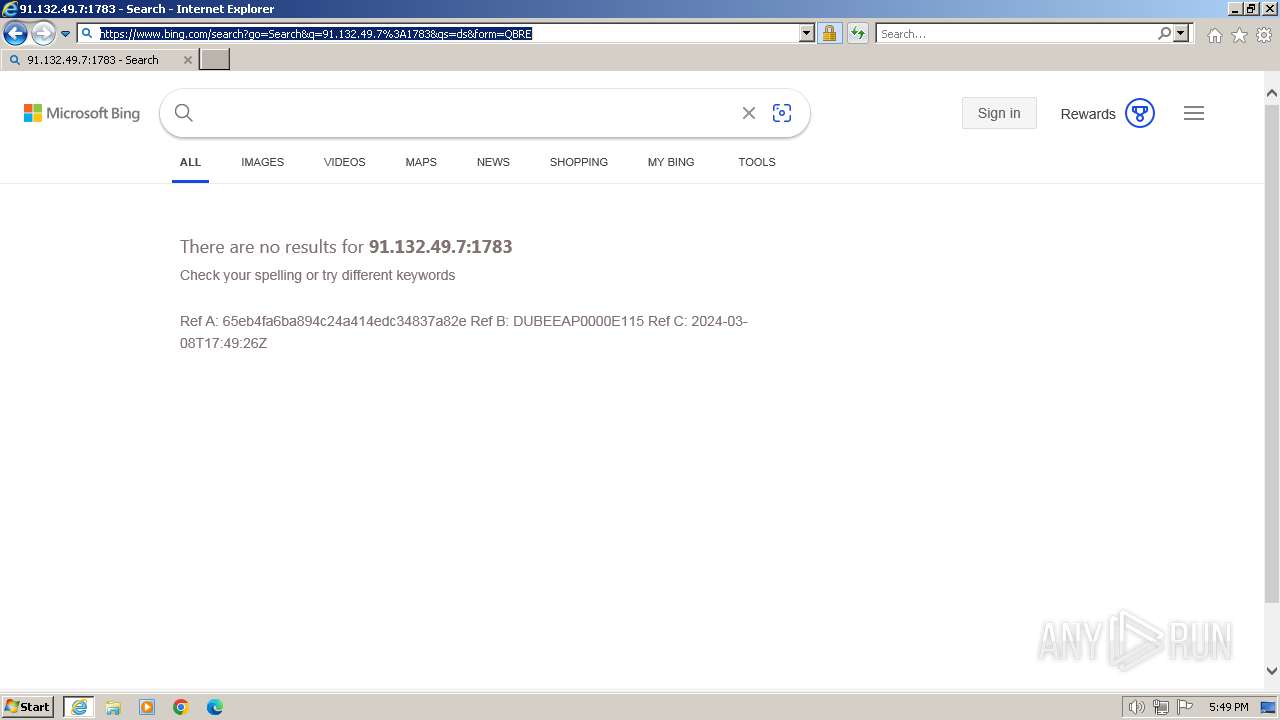This screenshot has width=1280, height=720.
Task: Launch Microsoft Edge from the taskbar
Action: tap(215, 707)
